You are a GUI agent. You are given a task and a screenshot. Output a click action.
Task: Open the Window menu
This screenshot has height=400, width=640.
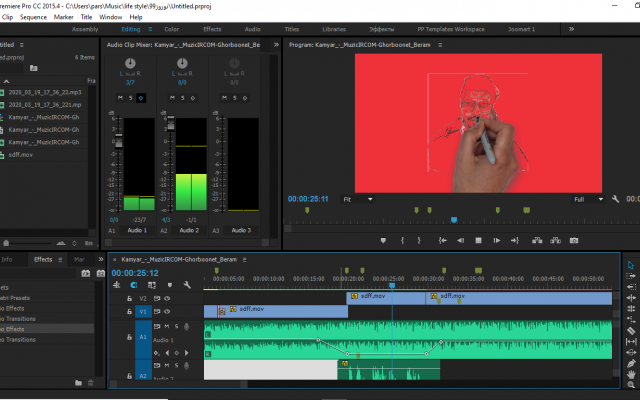click(111, 17)
